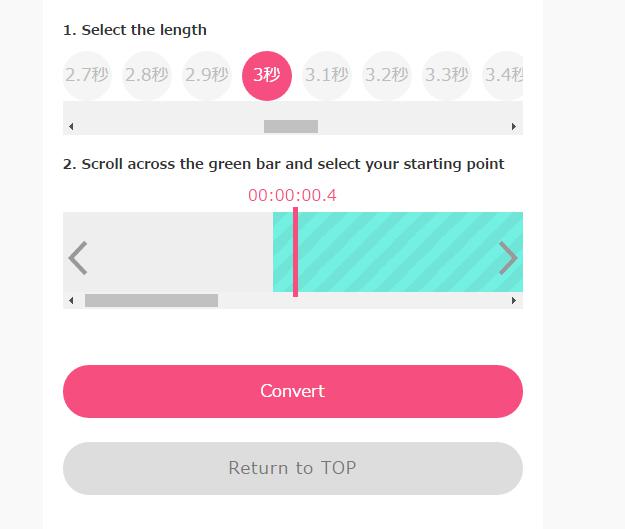The width and height of the screenshot is (625, 529).
Task: Click the timeline scrollbar thumb
Action: 151,301
